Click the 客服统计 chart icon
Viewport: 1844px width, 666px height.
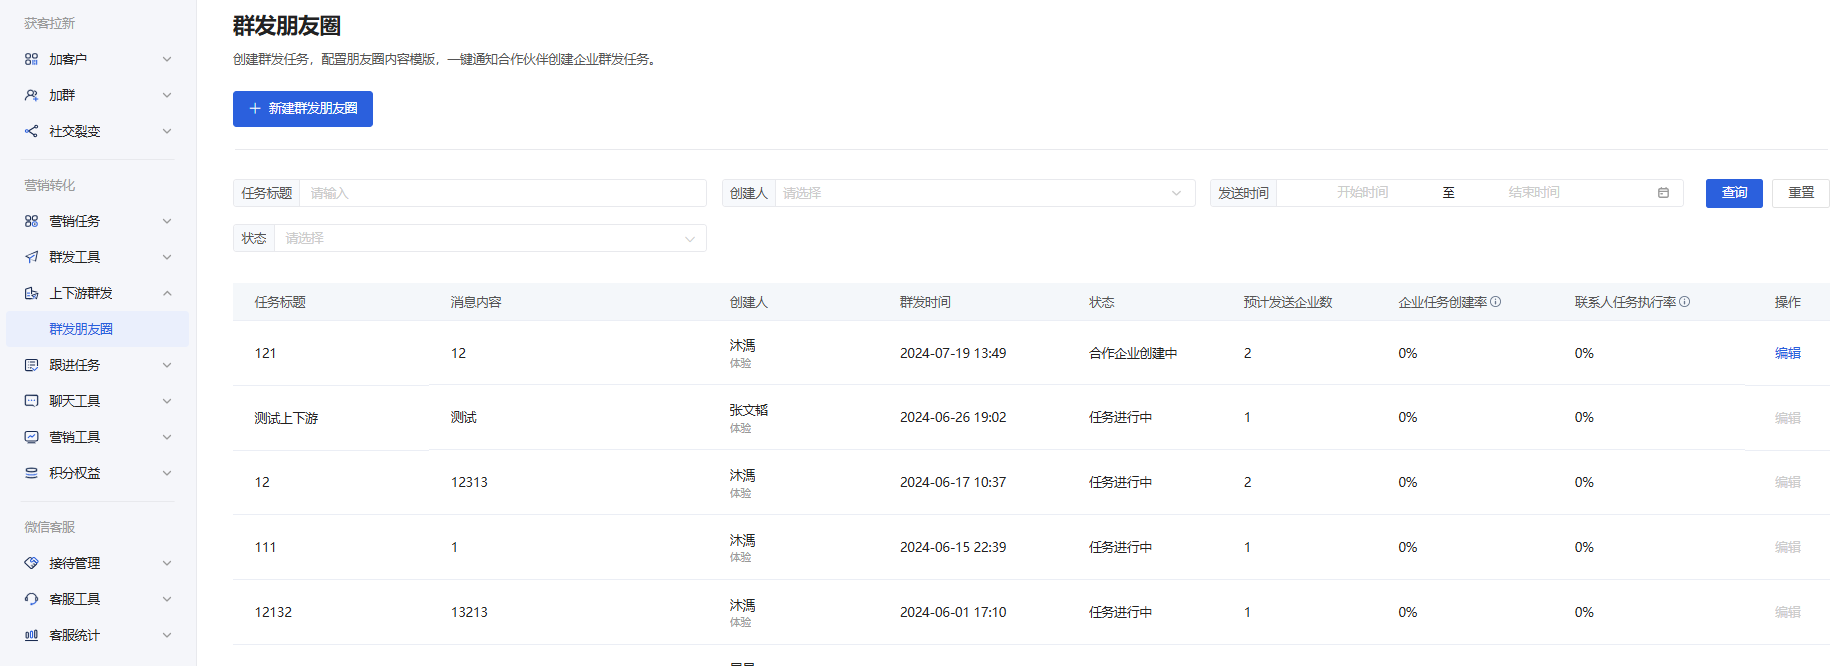pyautogui.click(x=31, y=635)
